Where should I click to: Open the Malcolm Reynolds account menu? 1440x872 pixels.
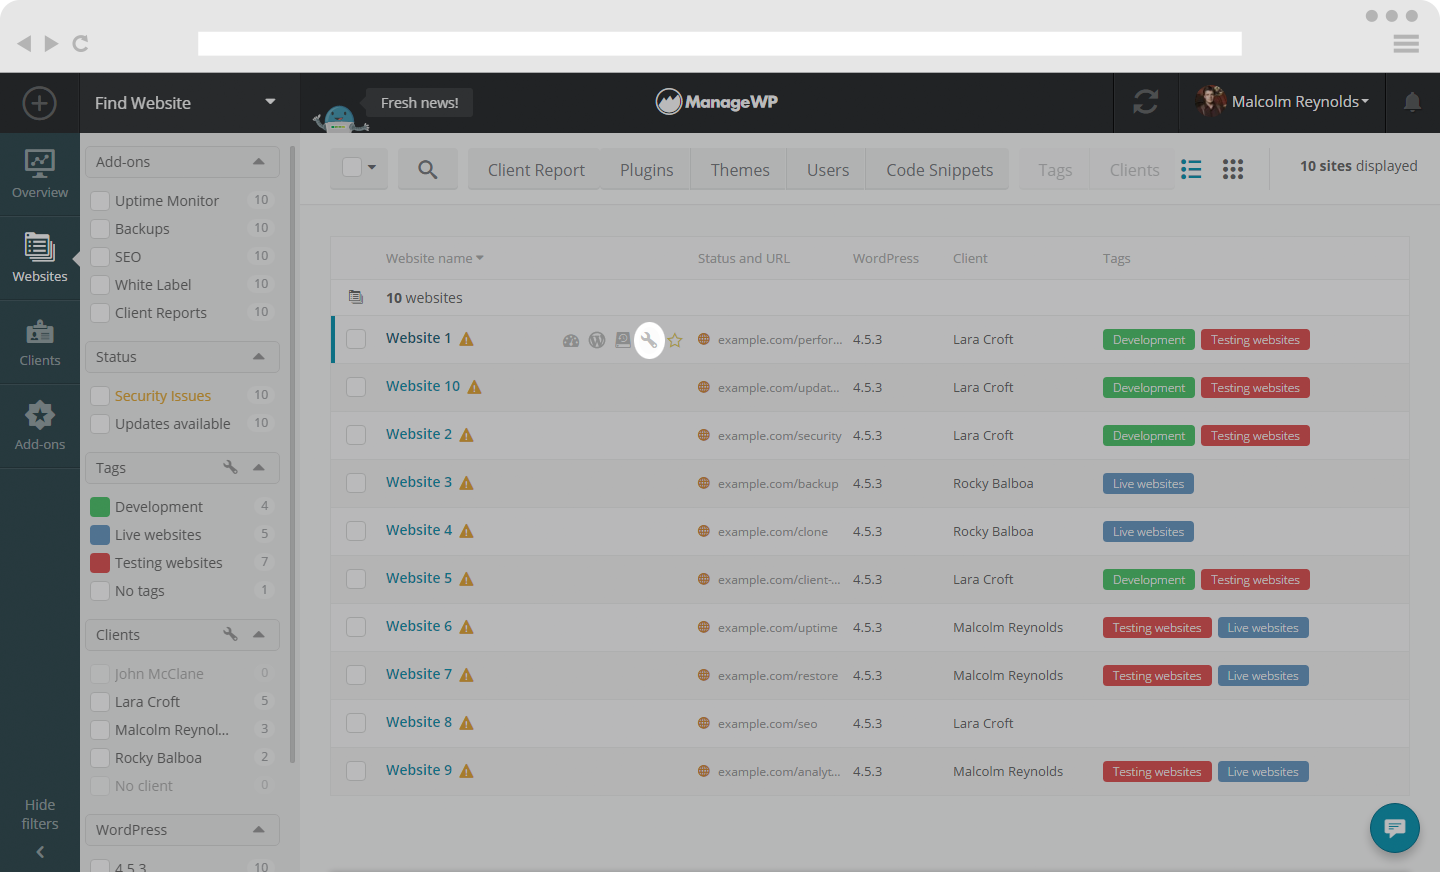click(x=1282, y=102)
